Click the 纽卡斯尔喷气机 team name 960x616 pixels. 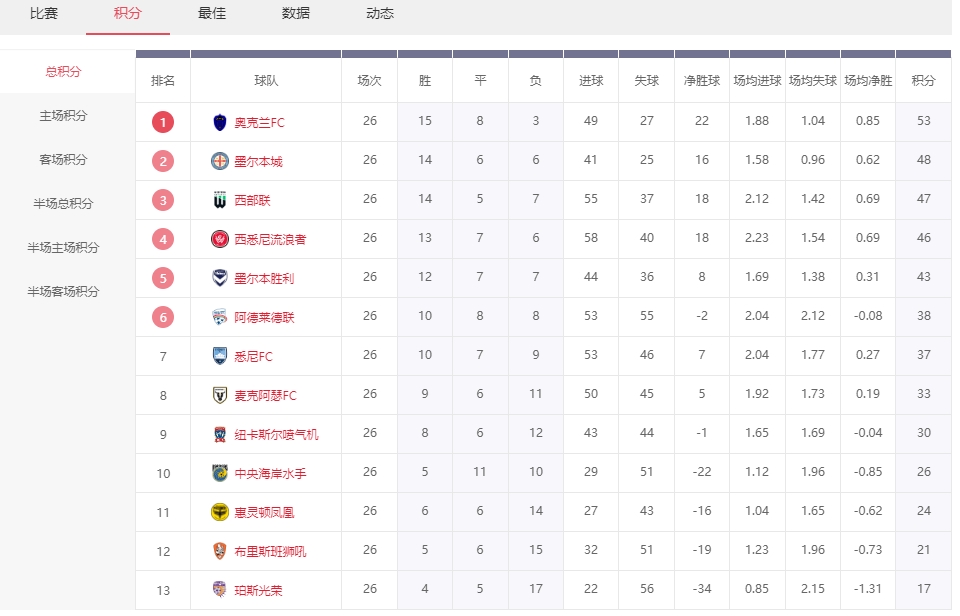276,434
